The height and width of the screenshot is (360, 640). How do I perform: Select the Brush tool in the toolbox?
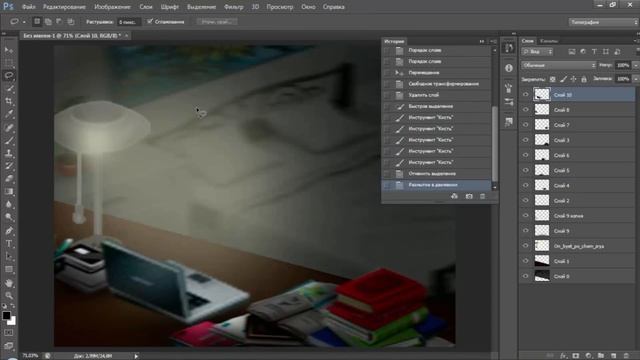point(9,140)
